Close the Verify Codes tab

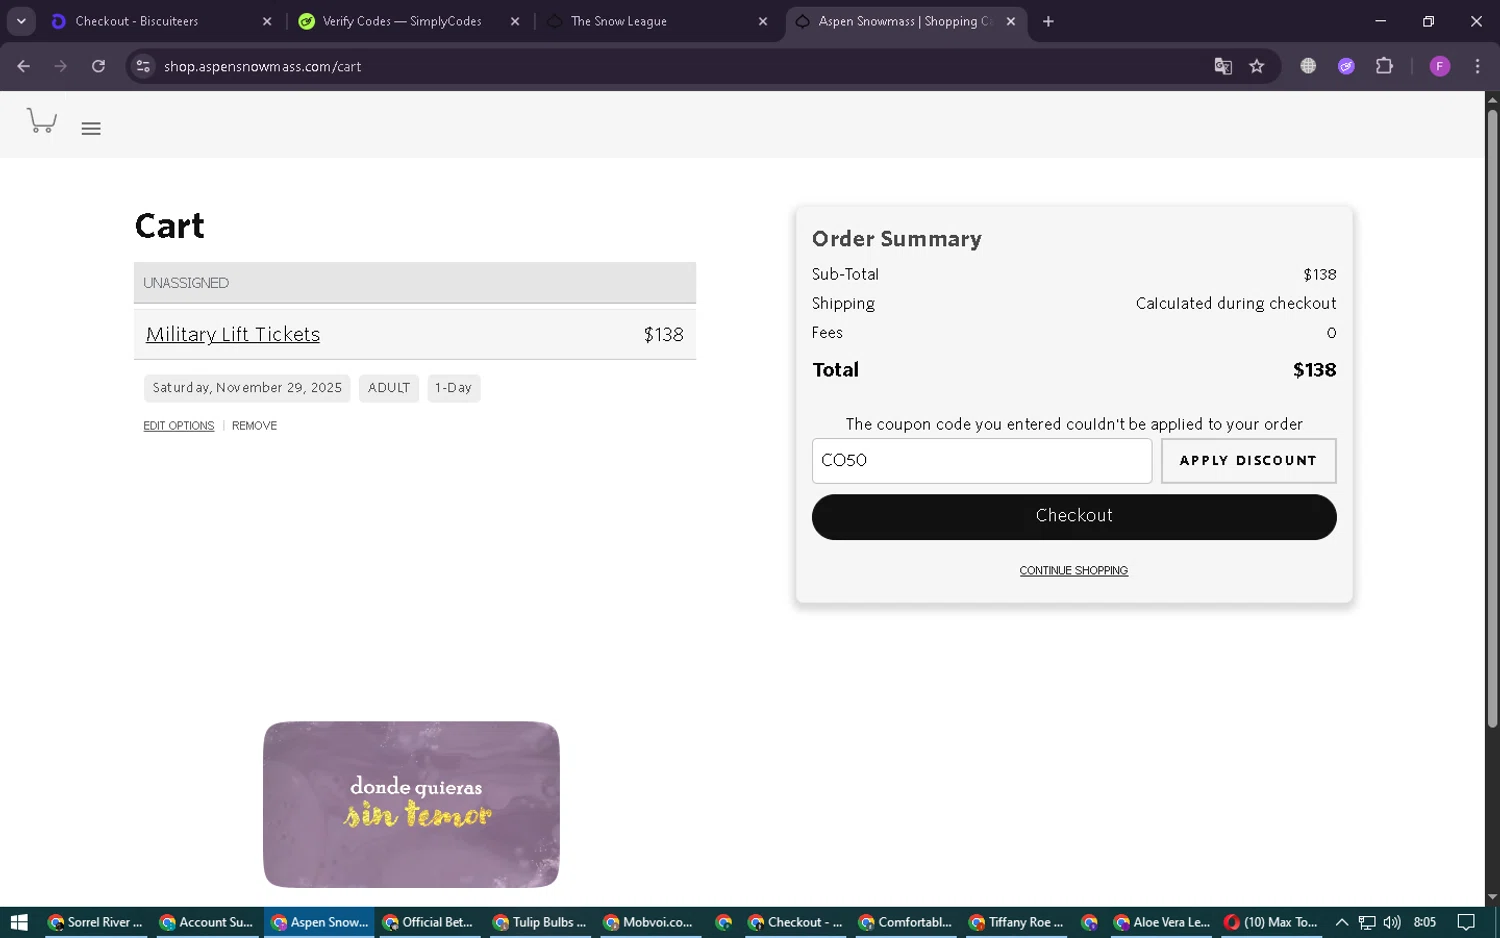coord(515,21)
